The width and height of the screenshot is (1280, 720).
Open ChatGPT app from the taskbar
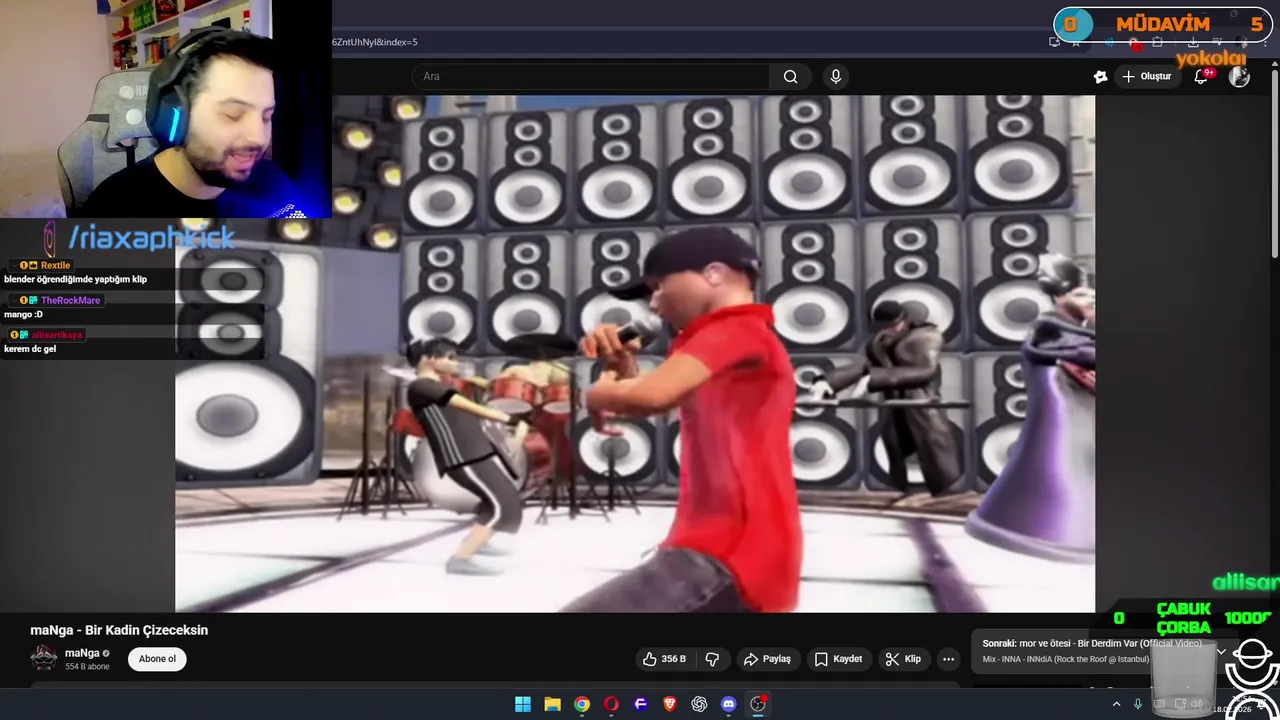point(699,704)
